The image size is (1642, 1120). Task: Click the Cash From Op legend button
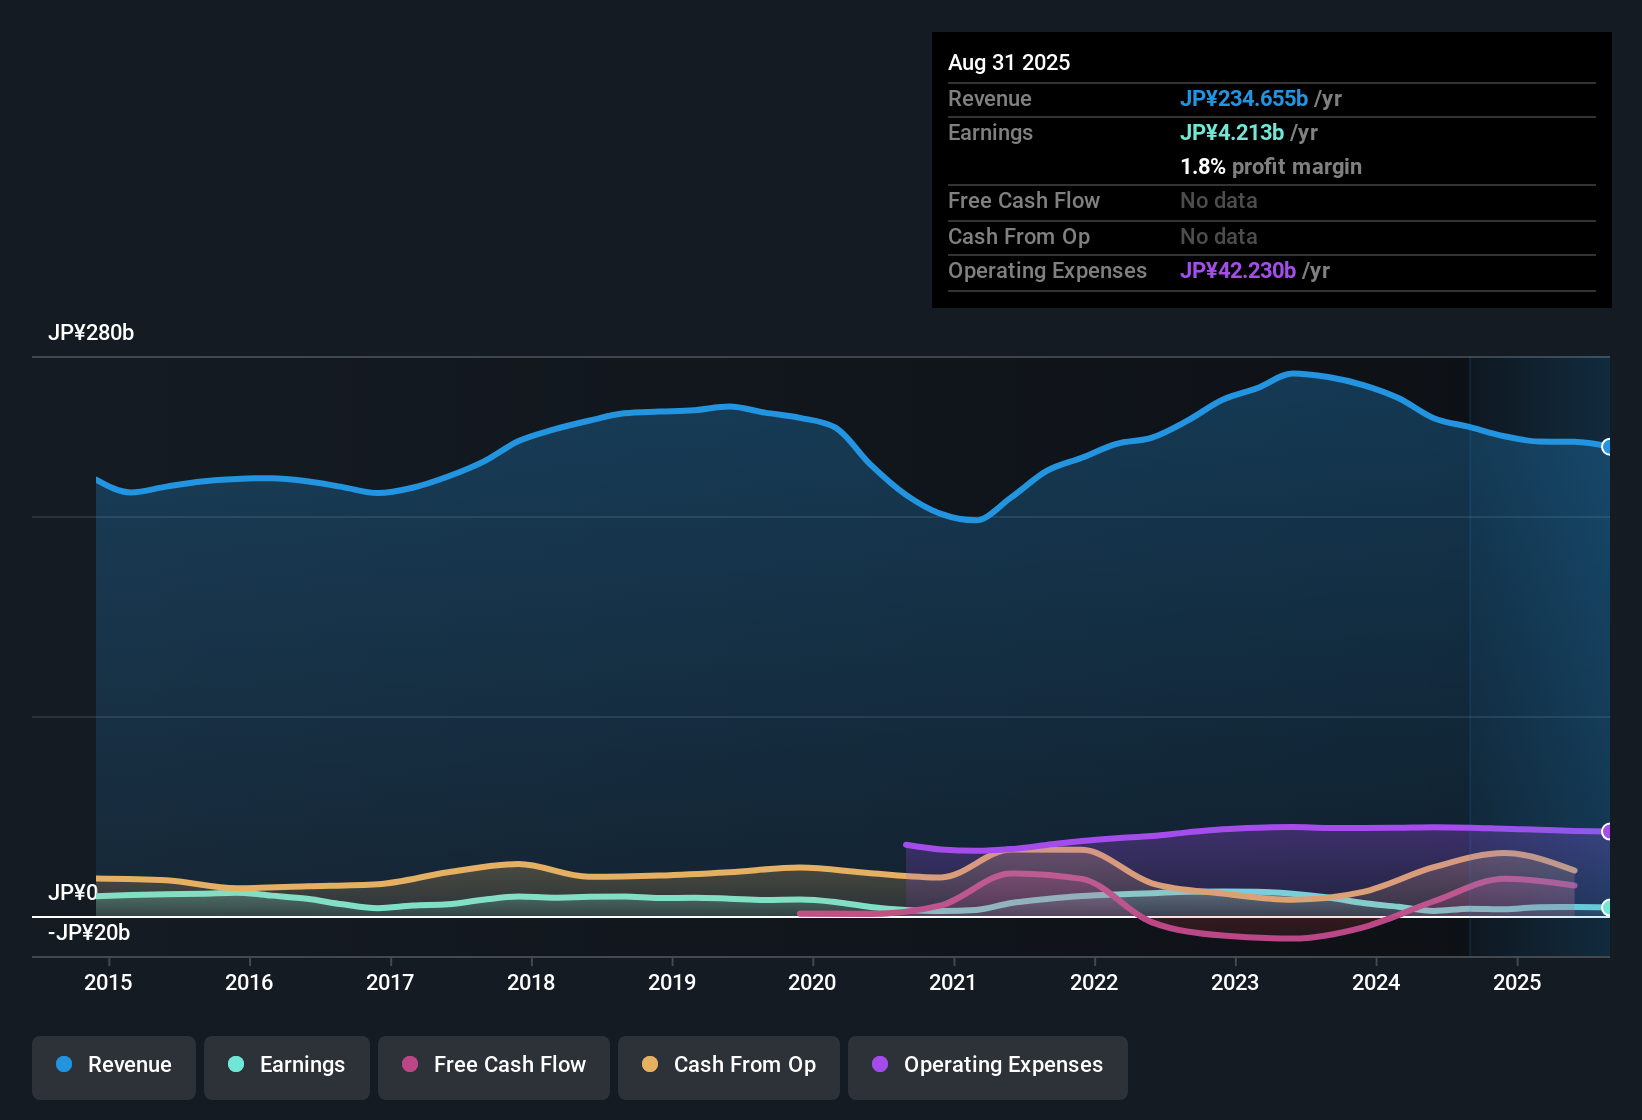pyautogui.click(x=728, y=1065)
